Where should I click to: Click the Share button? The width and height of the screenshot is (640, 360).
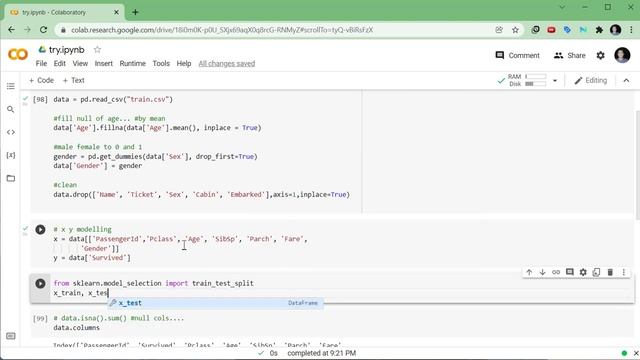[x=569, y=55]
